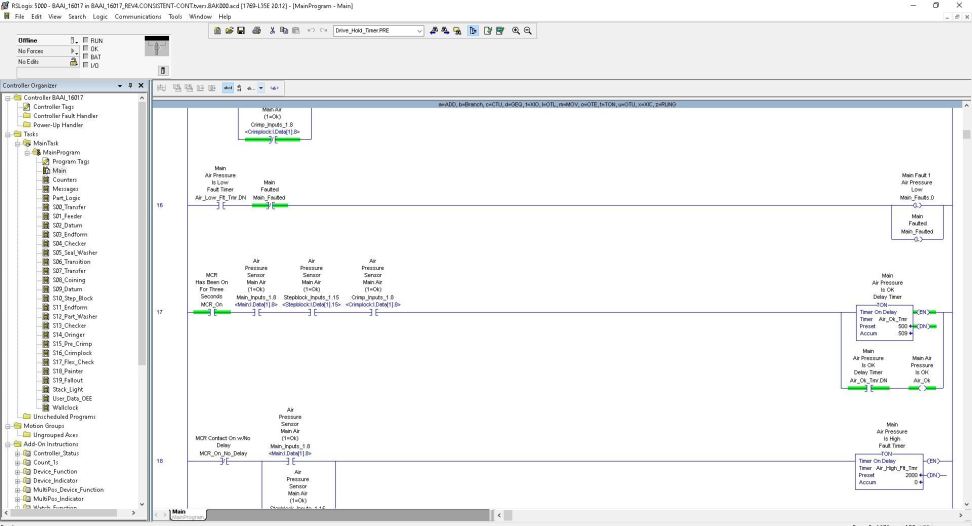Toggle the BAT status indicator box
The image size is (972, 526).
tap(87, 55)
